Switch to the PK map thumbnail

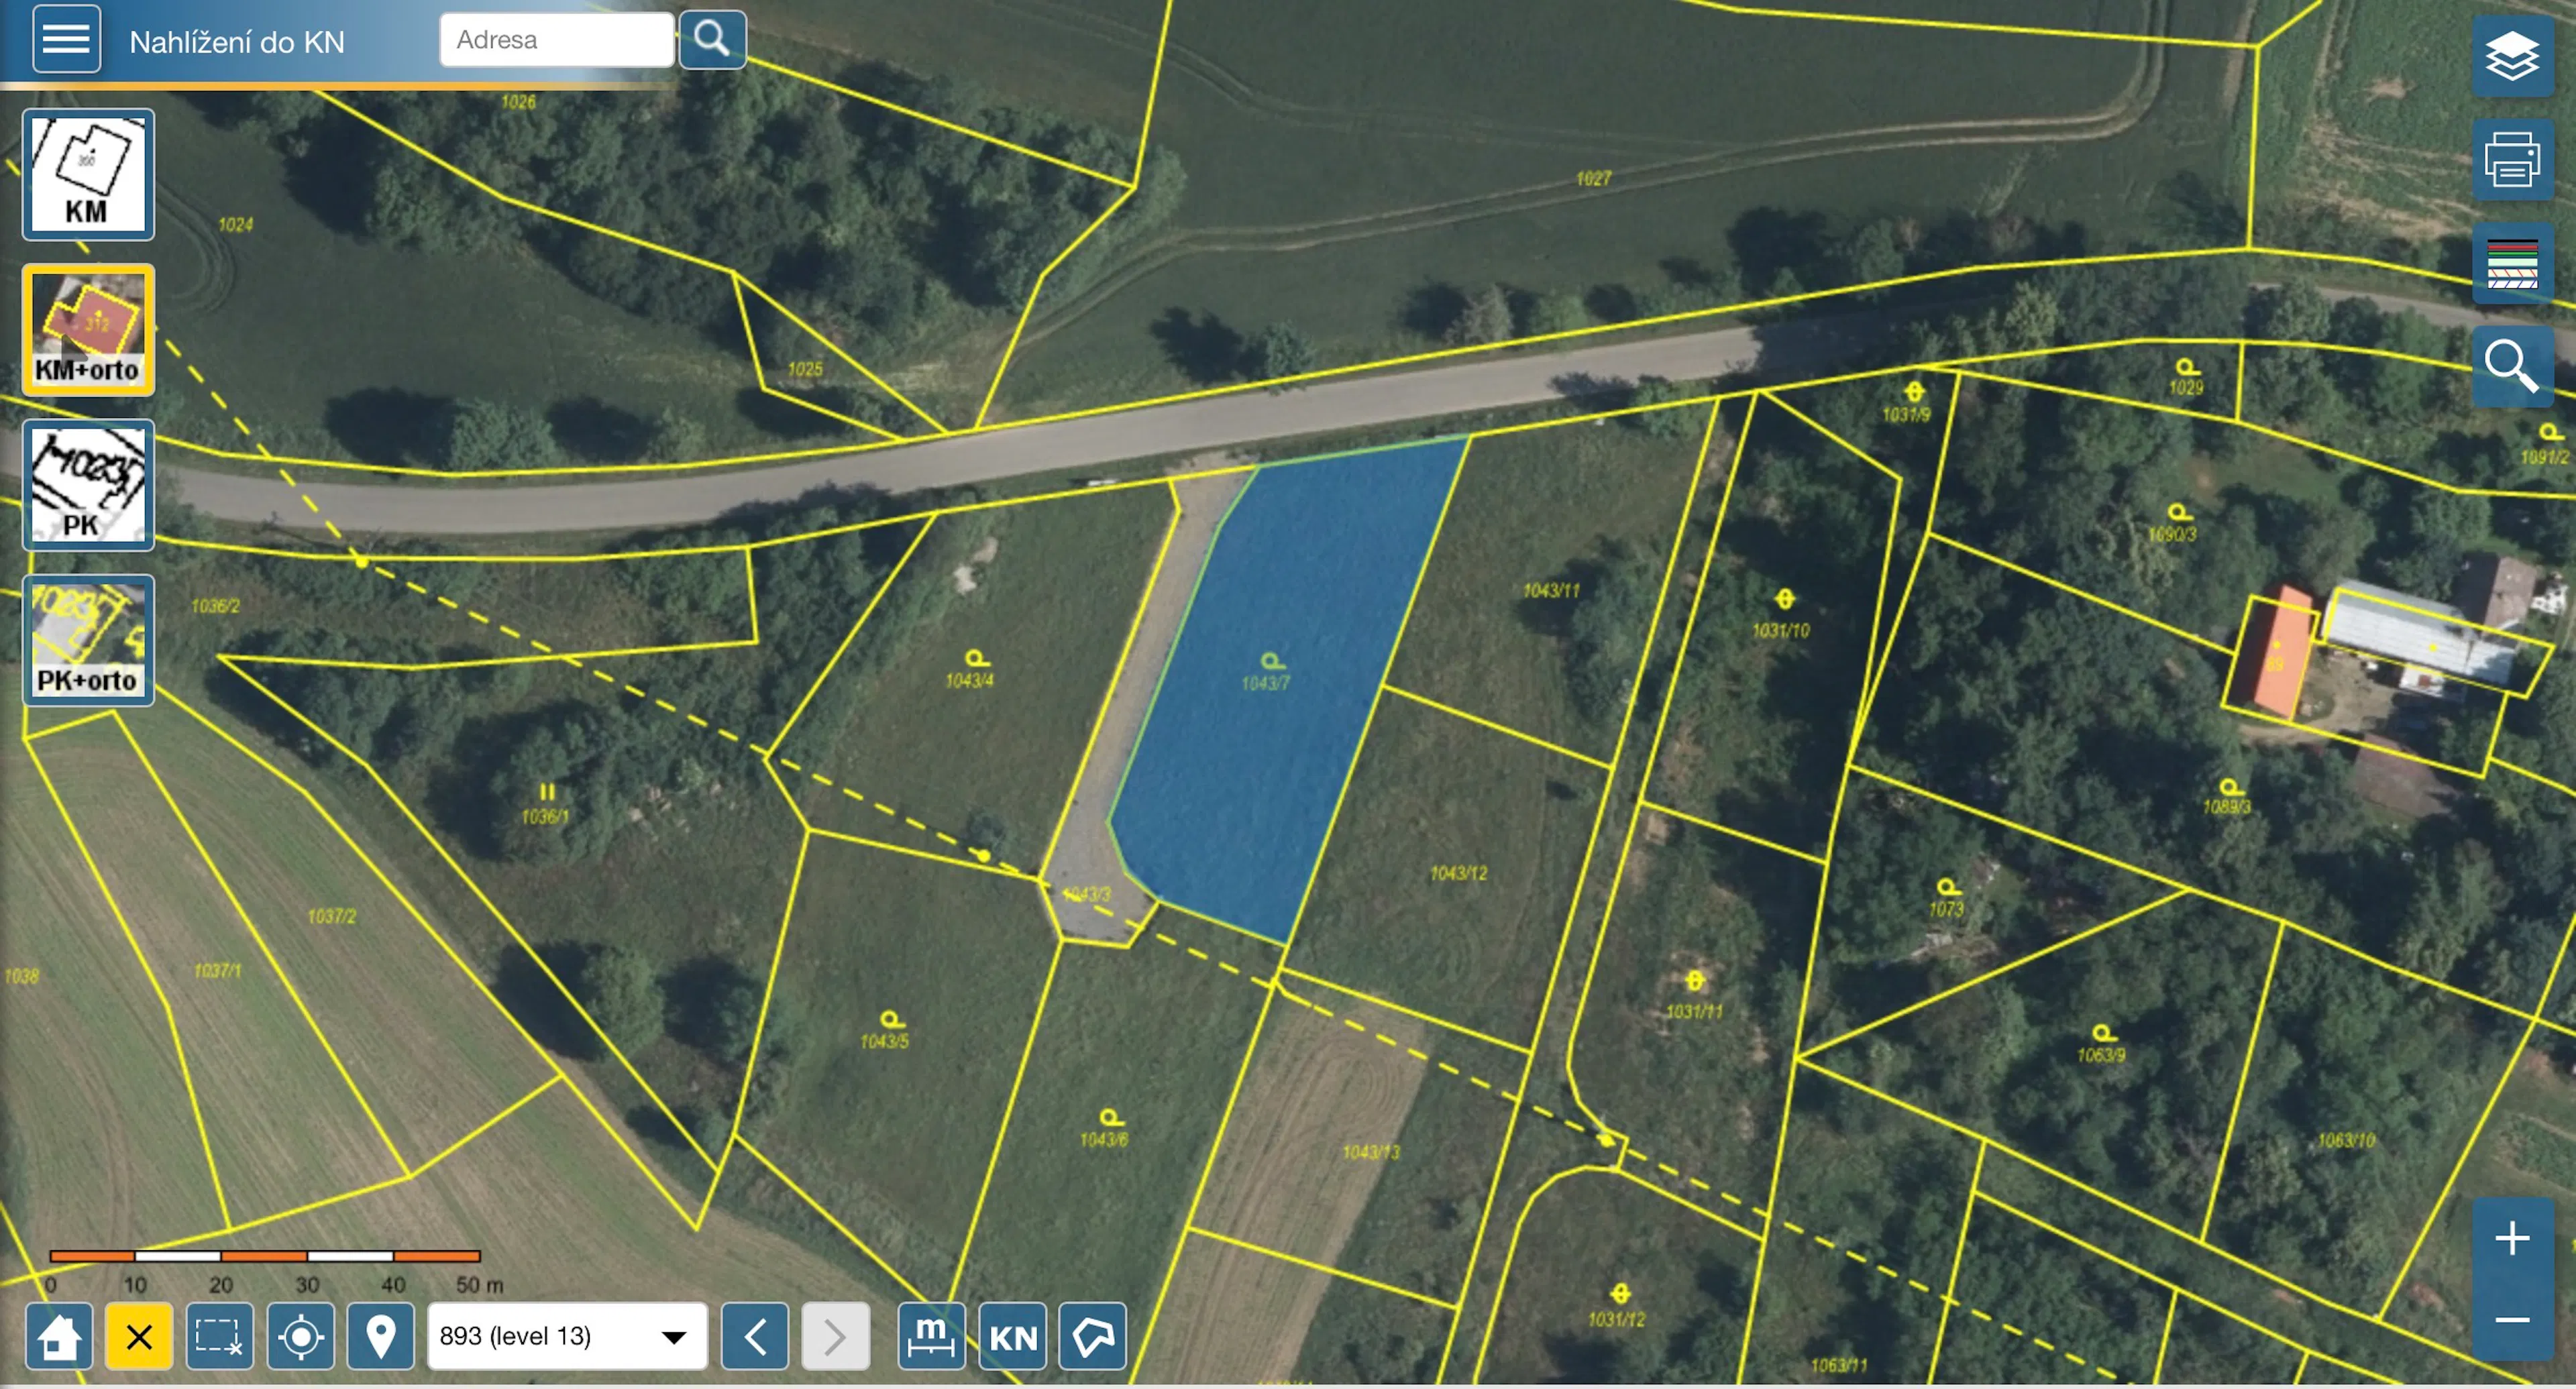88,485
